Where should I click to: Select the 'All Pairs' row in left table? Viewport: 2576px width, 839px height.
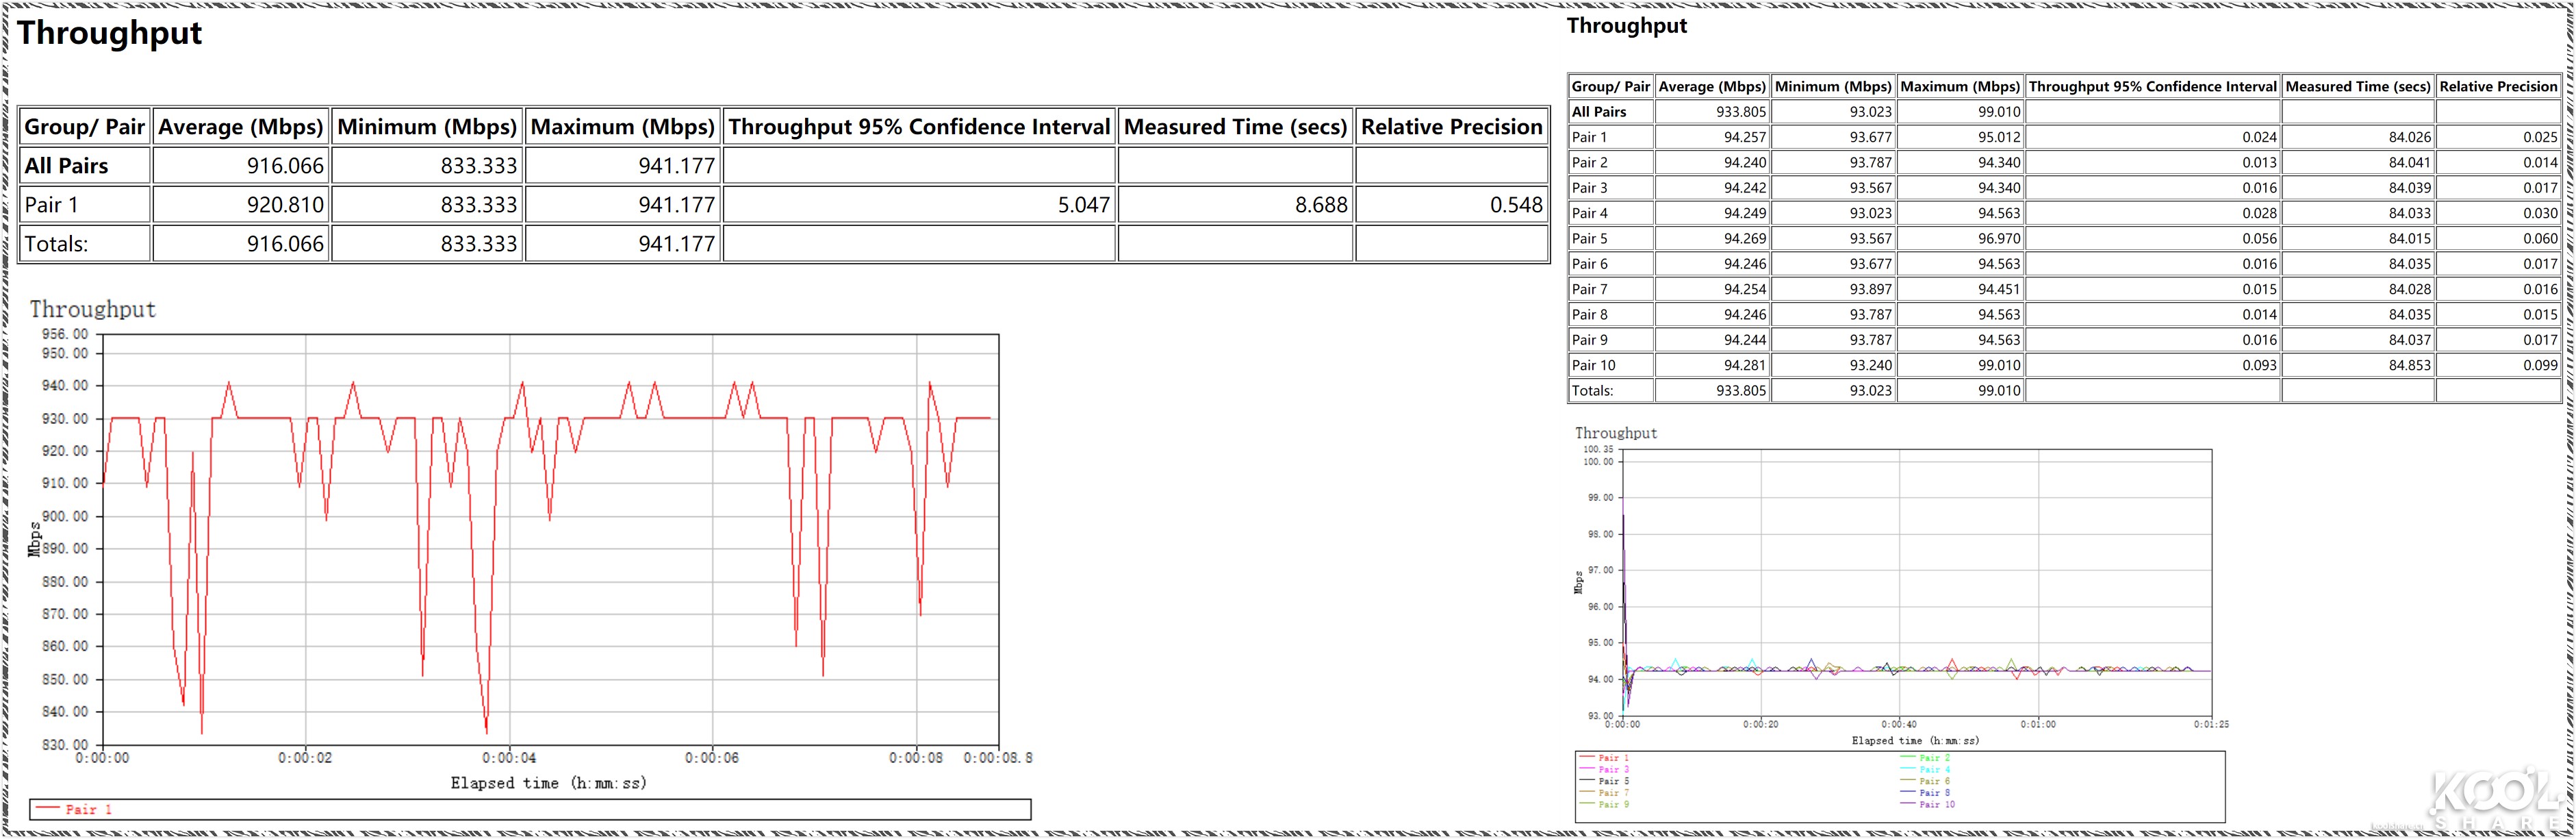(x=66, y=166)
